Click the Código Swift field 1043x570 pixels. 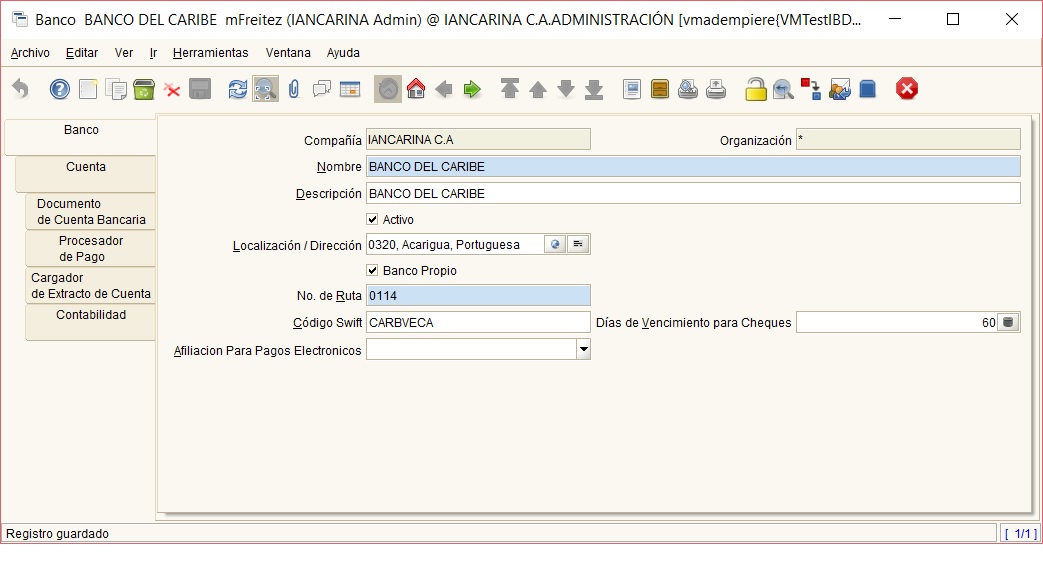(478, 322)
